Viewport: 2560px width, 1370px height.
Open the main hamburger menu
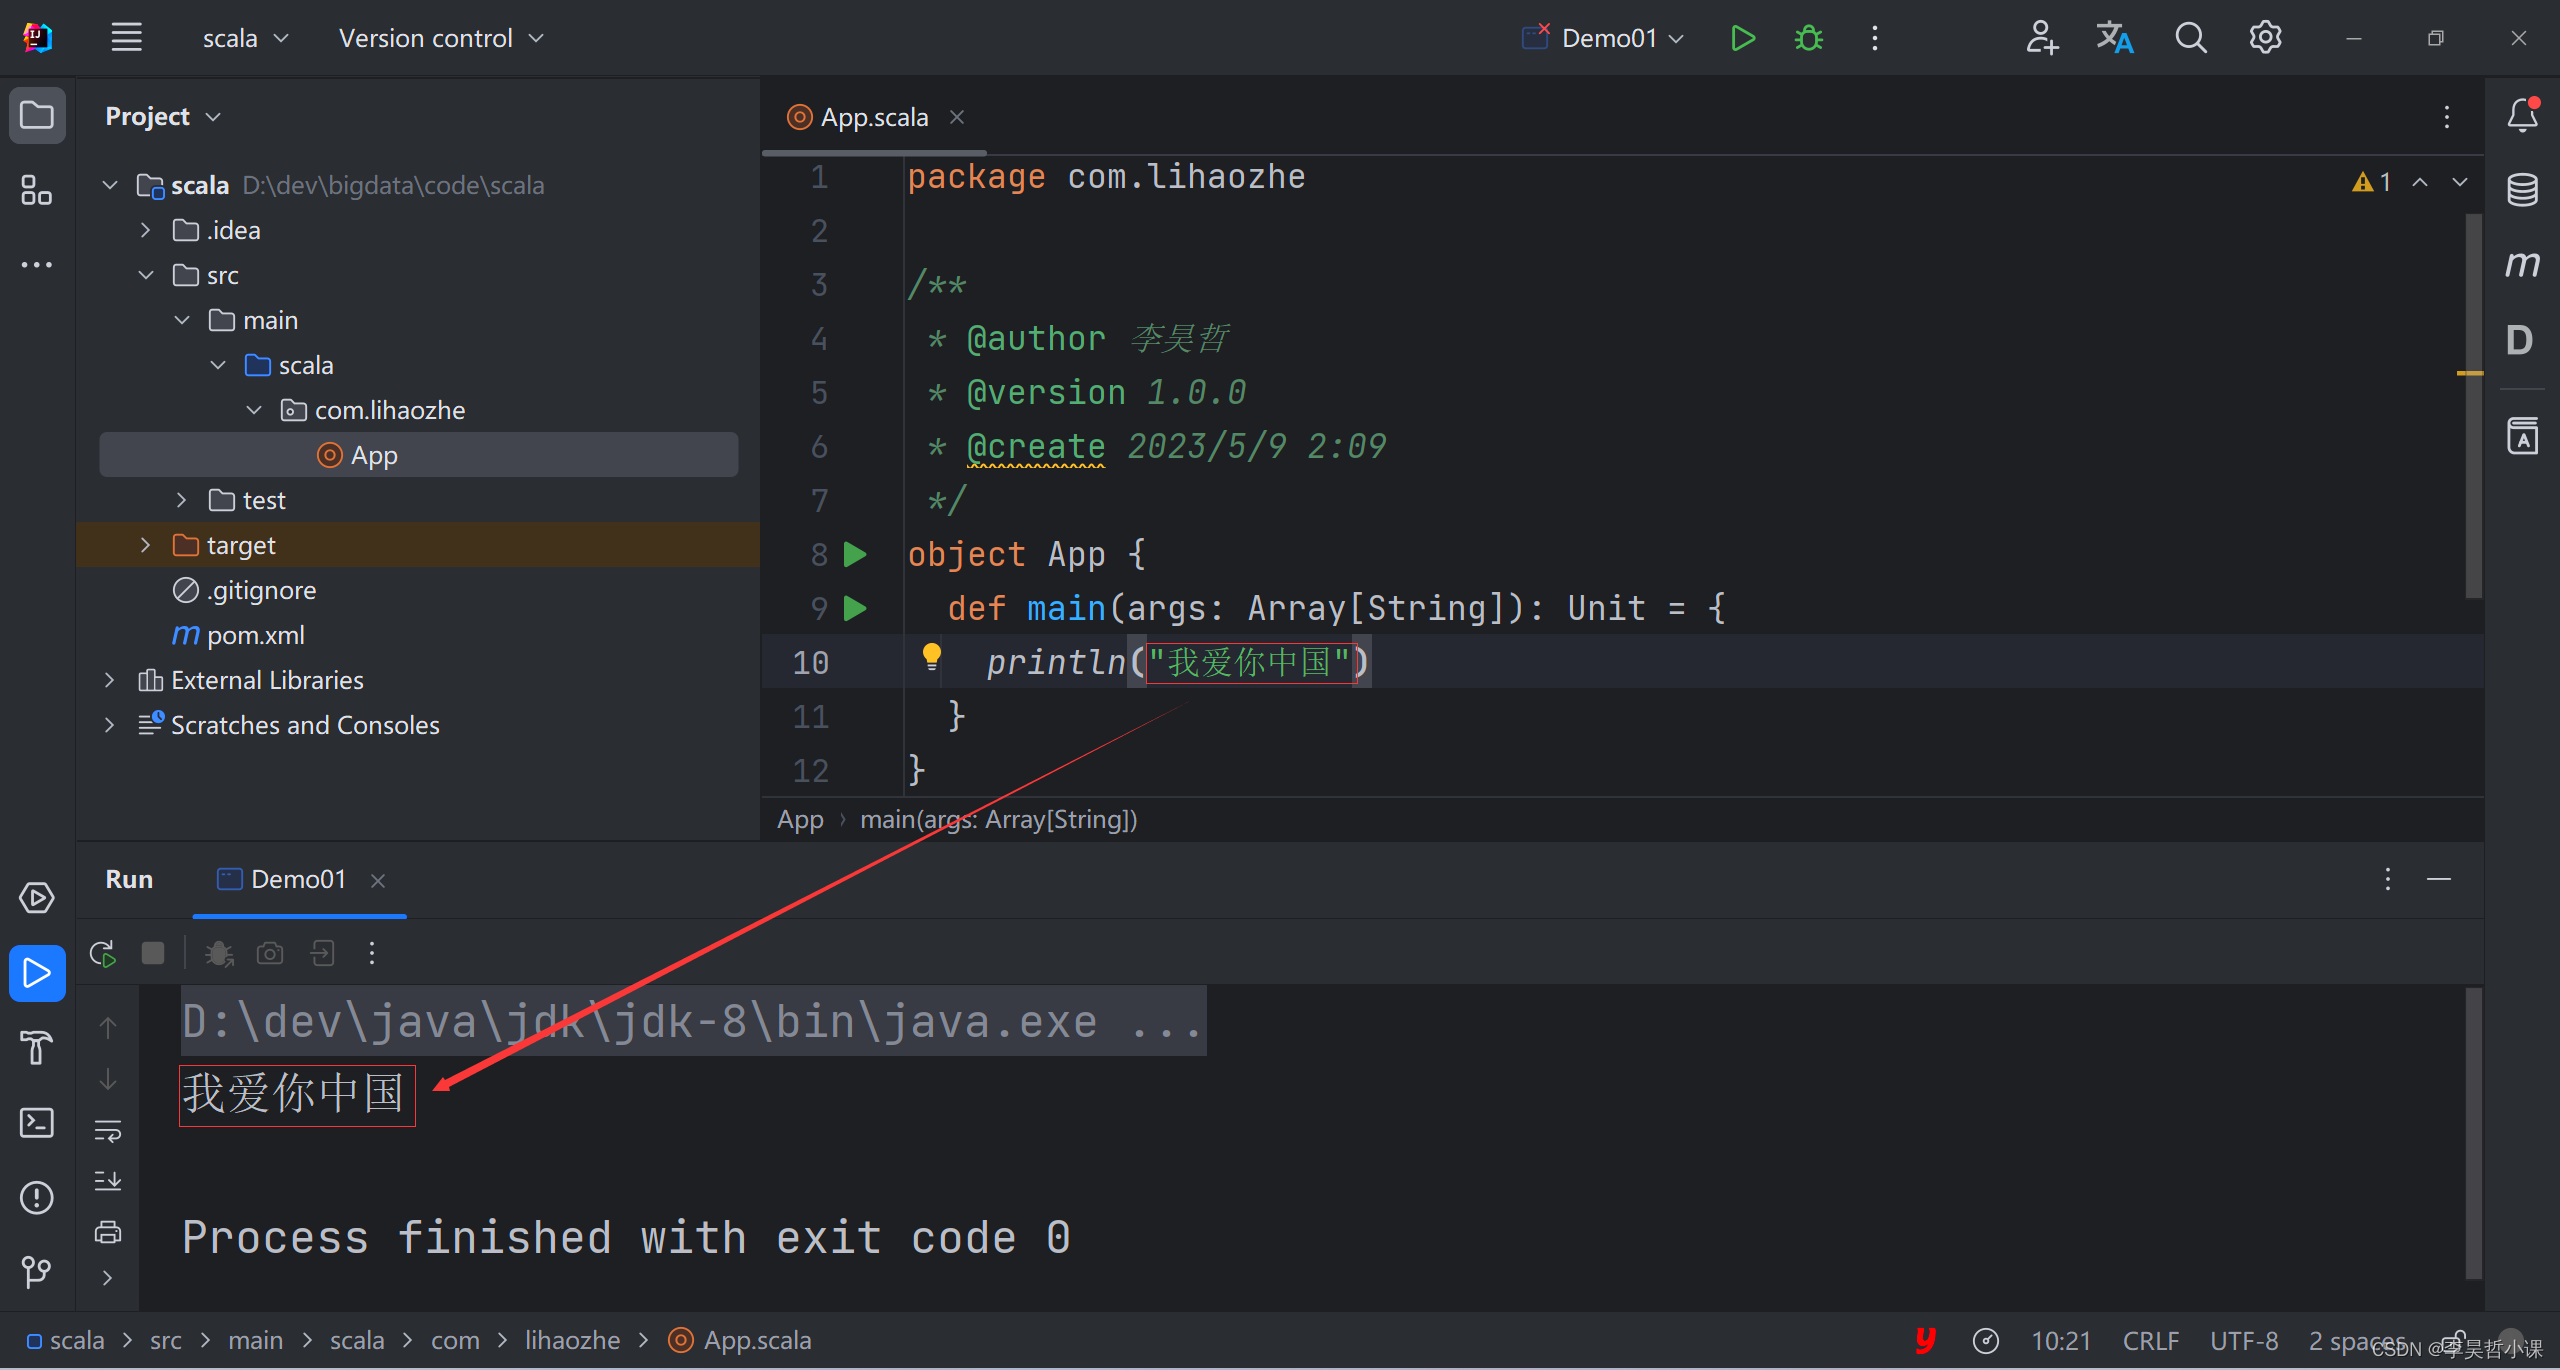click(x=126, y=38)
